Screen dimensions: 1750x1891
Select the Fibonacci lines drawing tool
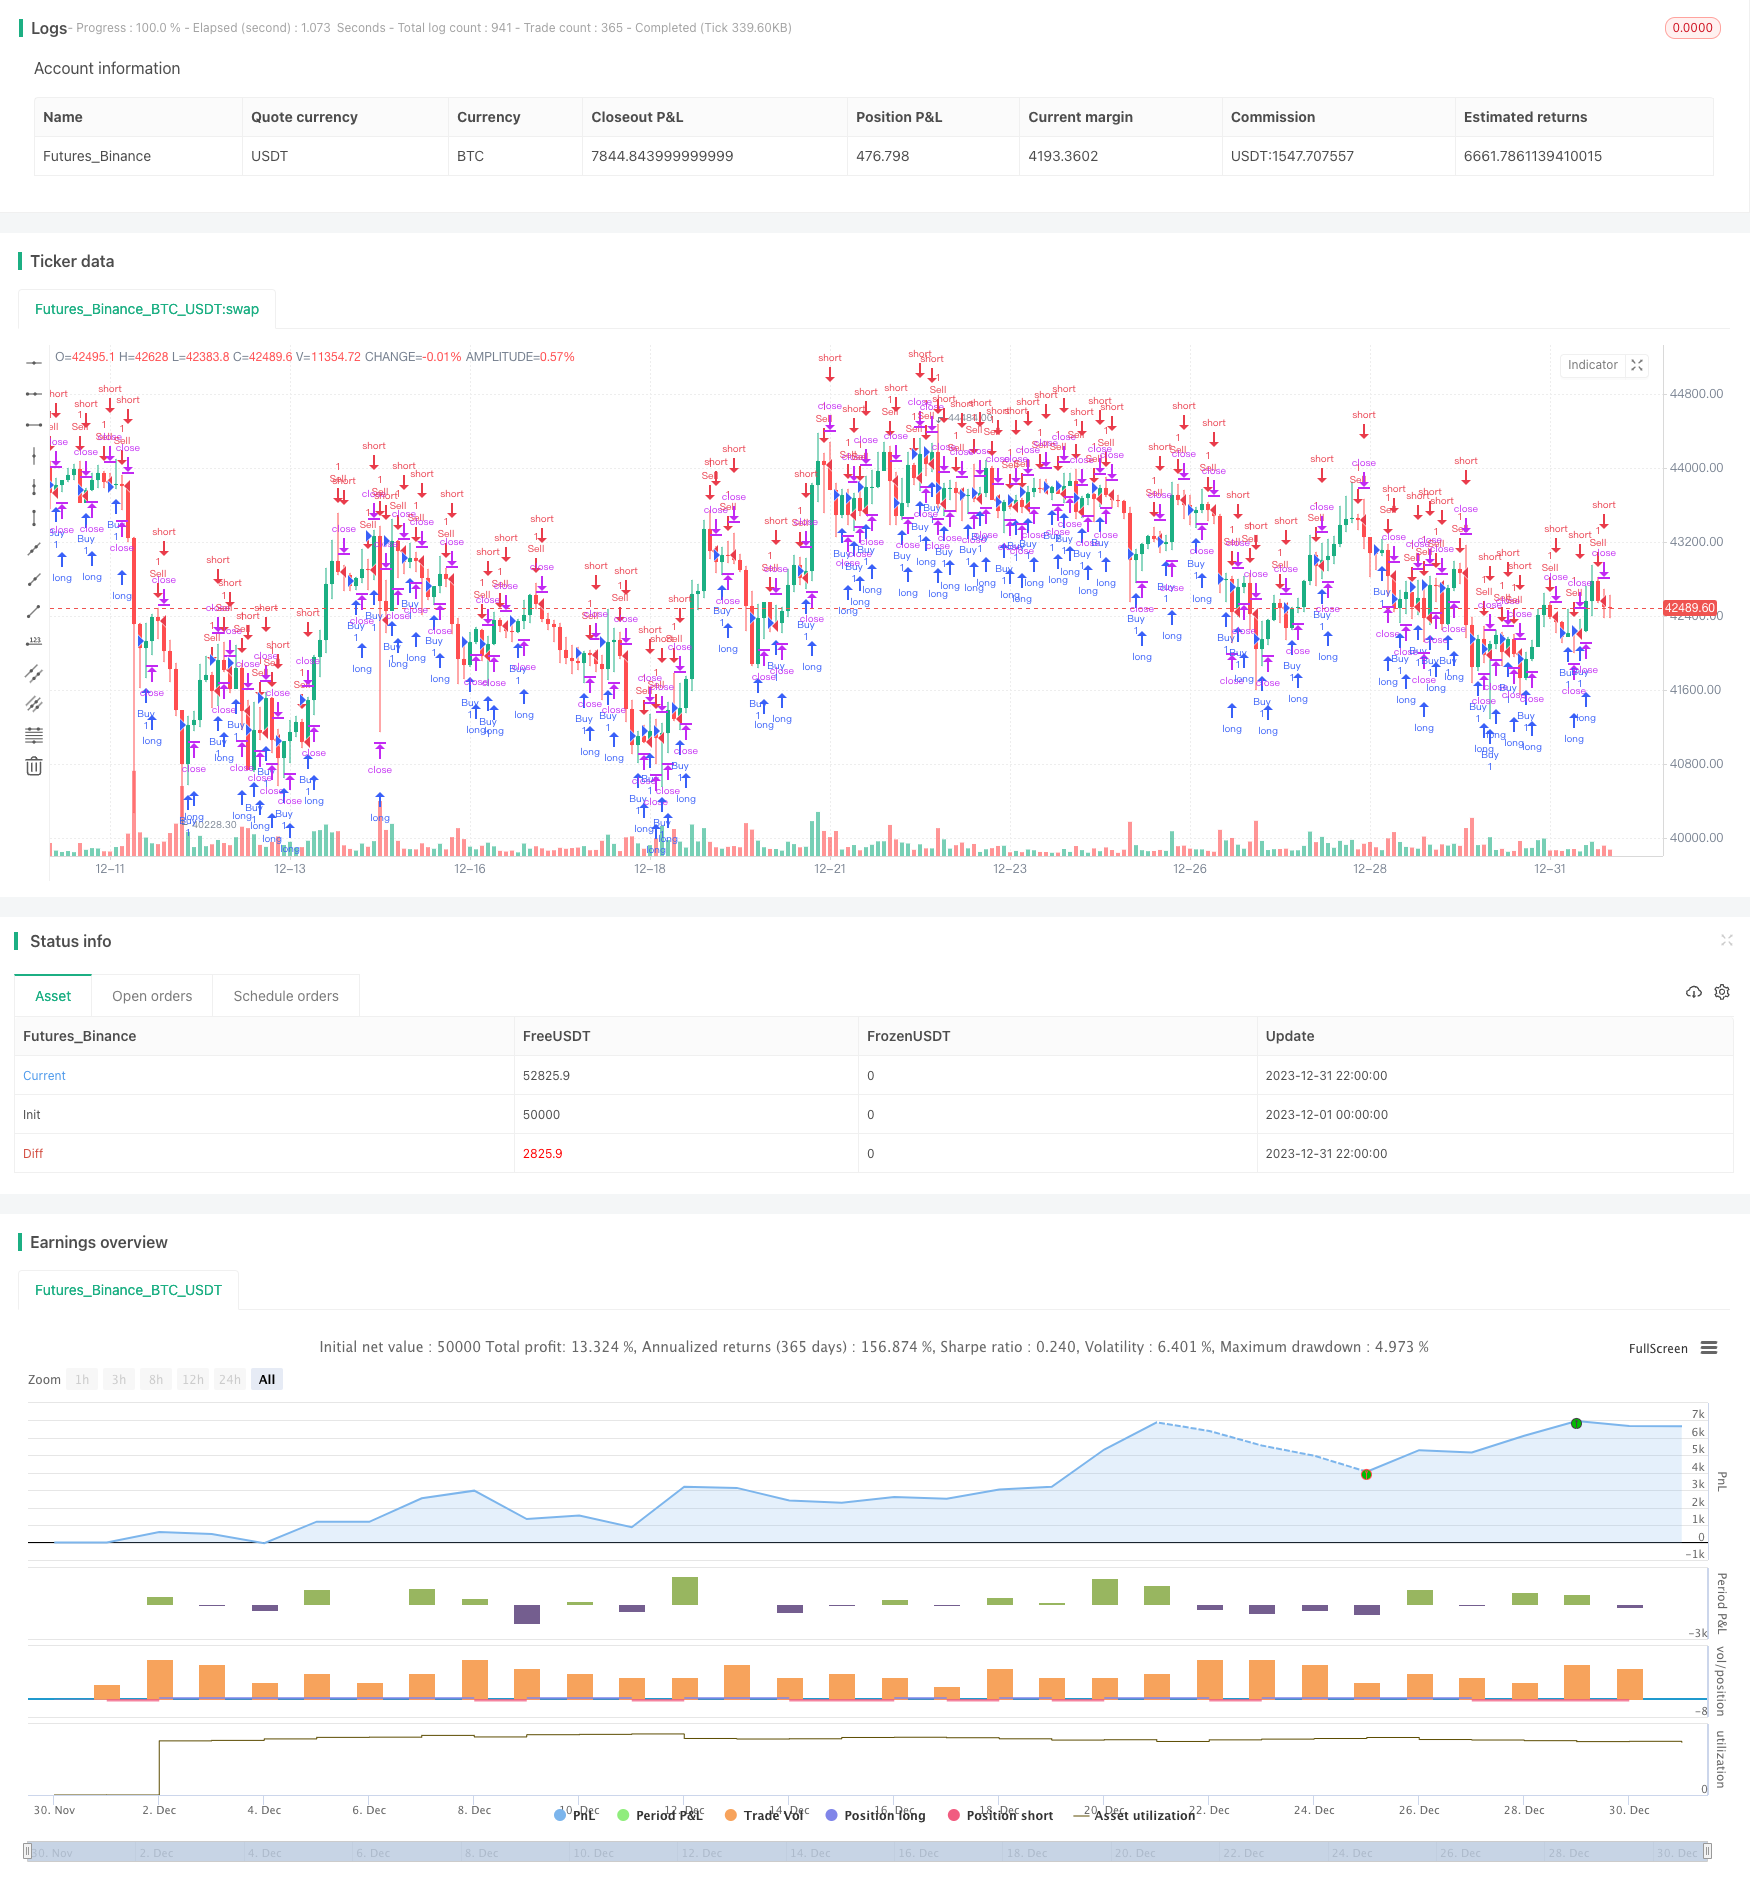34,735
